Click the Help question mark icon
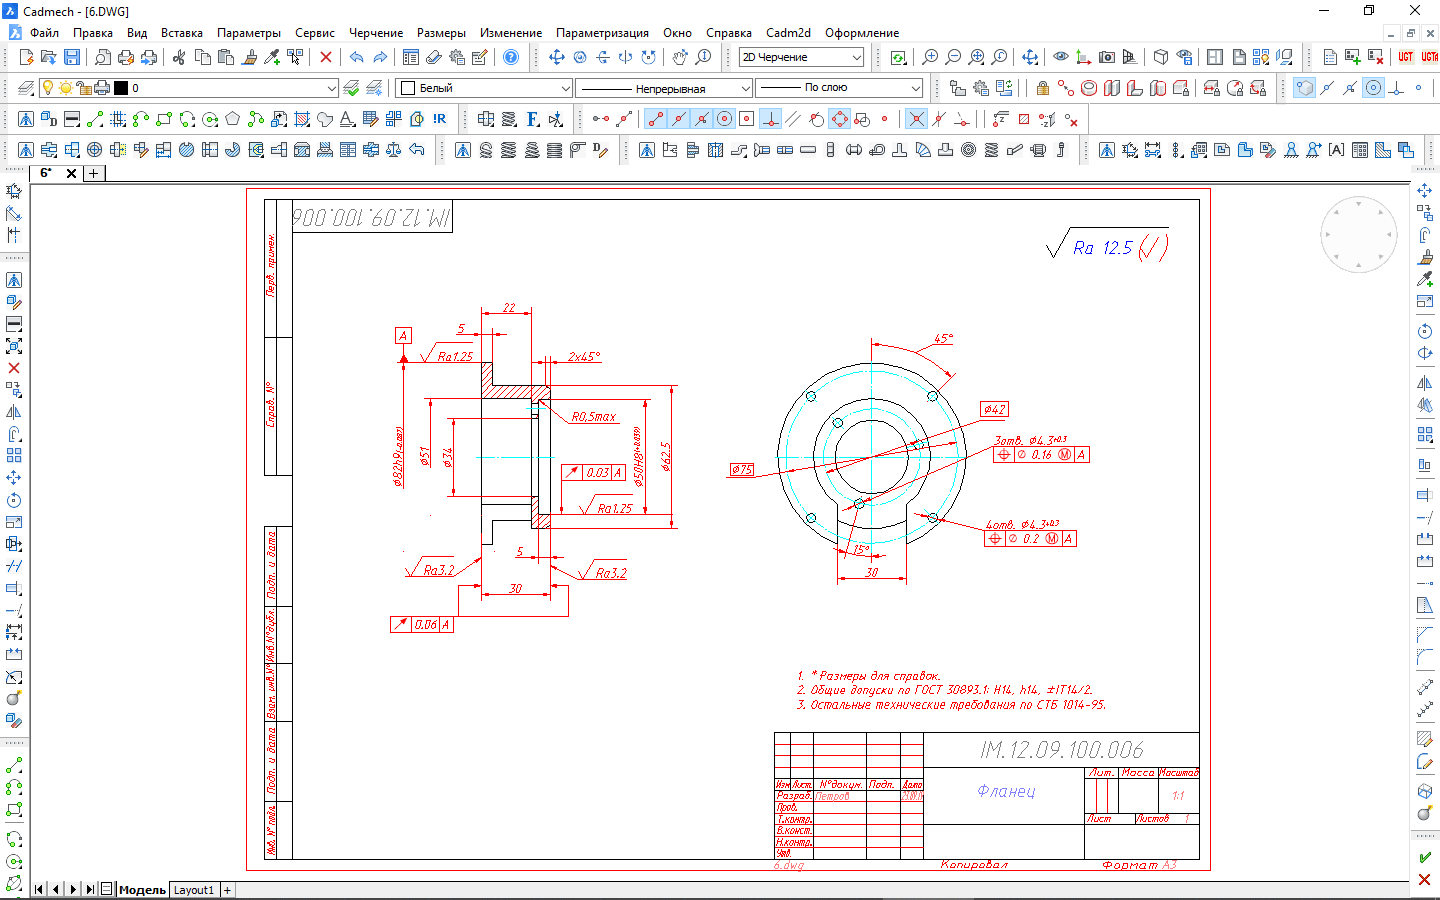The image size is (1440, 900). click(511, 58)
